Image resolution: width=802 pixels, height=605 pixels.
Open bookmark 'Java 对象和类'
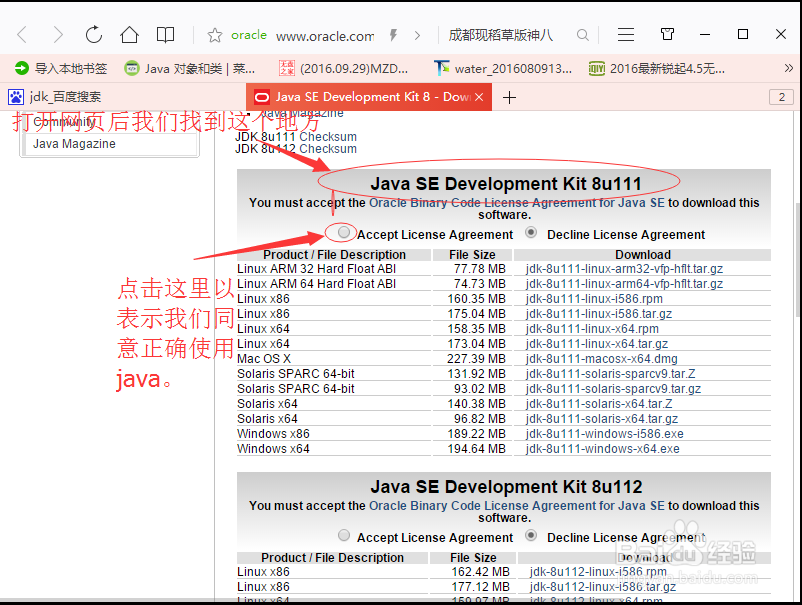pyautogui.click(x=190, y=69)
